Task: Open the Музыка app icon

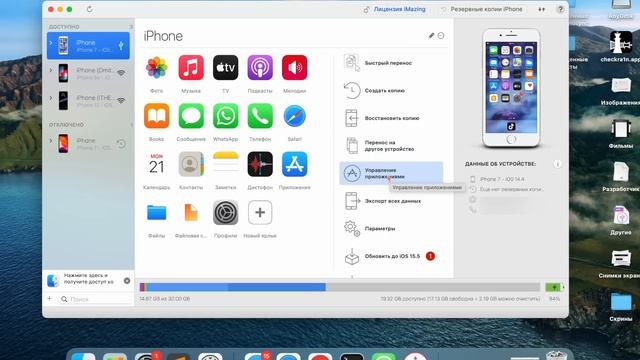Action: click(x=191, y=68)
